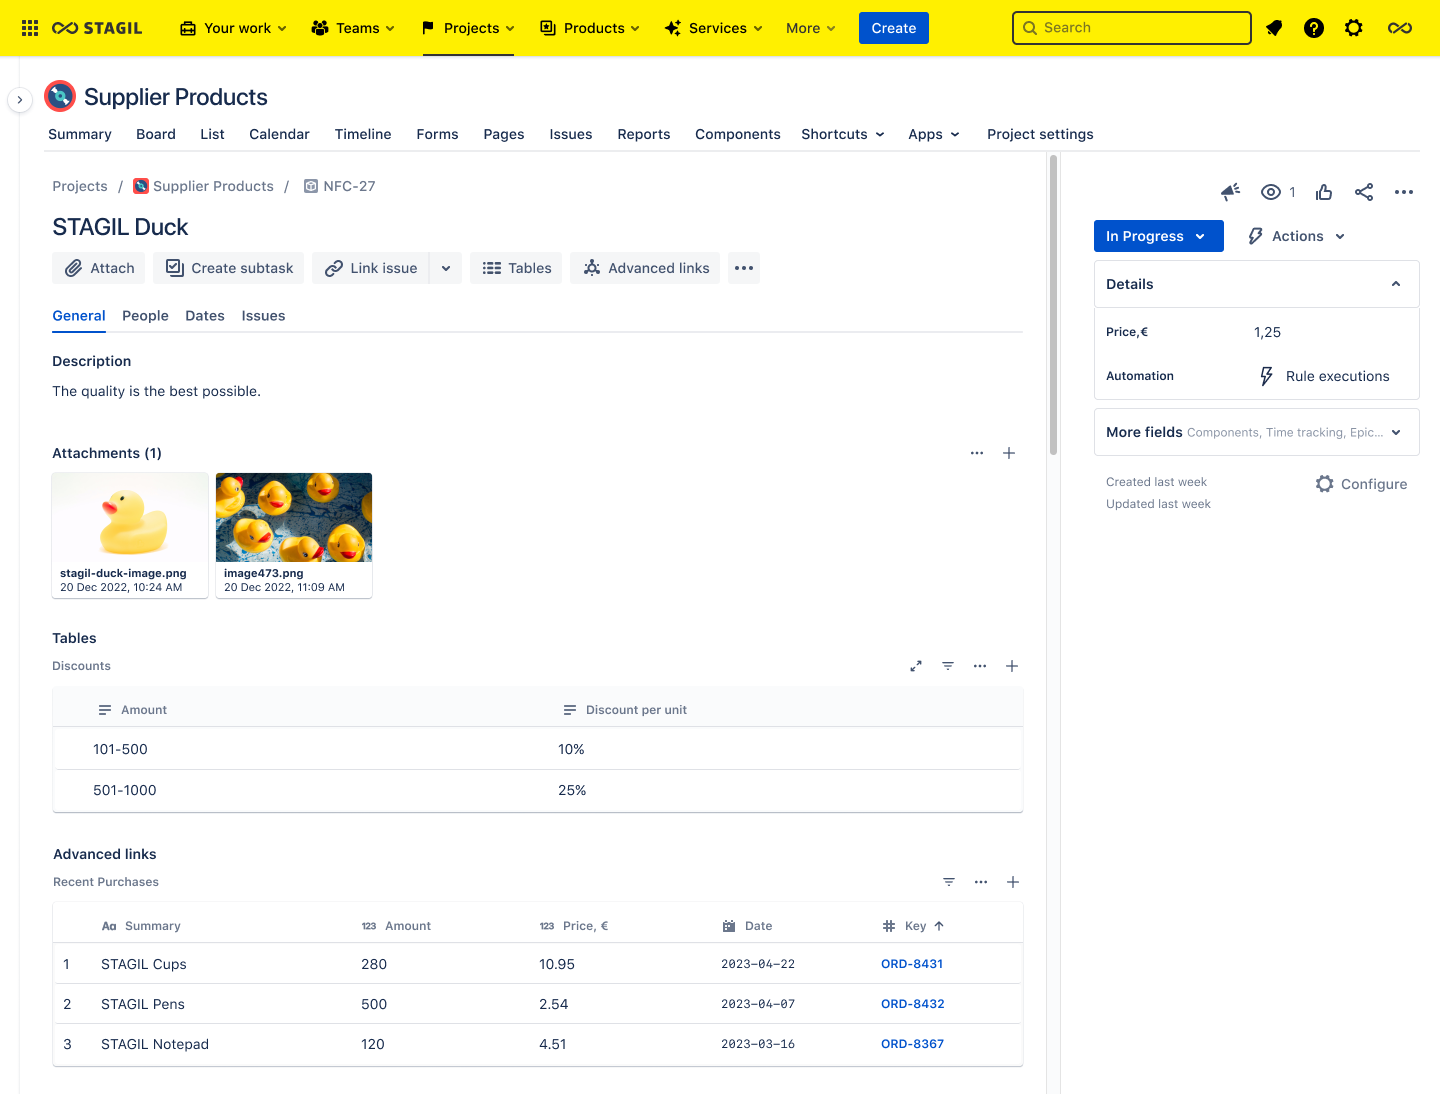This screenshot has height=1094, width=1440.
Task: Open the profile avatar infinity icon
Action: (x=1400, y=28)
